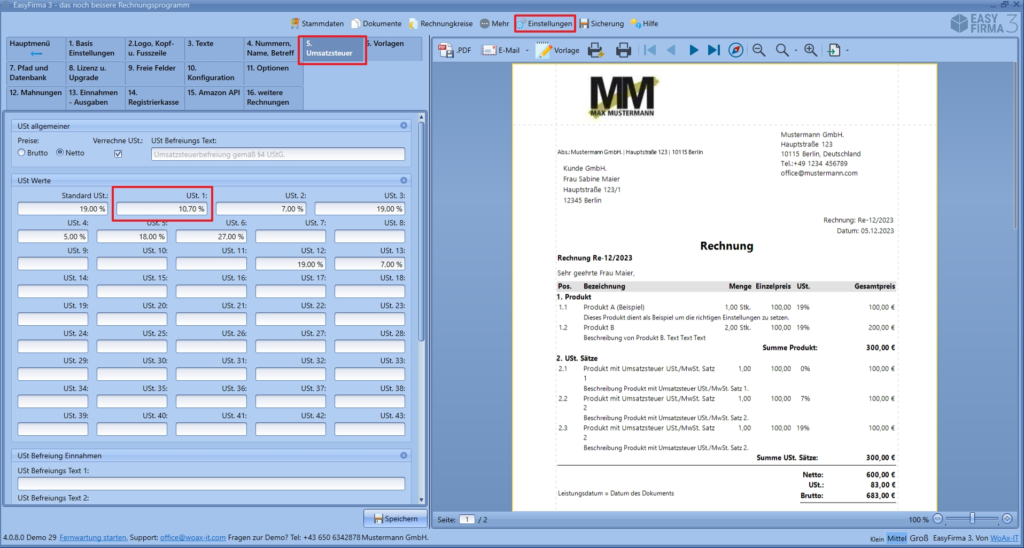This screenshot has height=548, width=1024.
Task: Zoom out with the minus magnifier icon
Action: coord(759,50)
